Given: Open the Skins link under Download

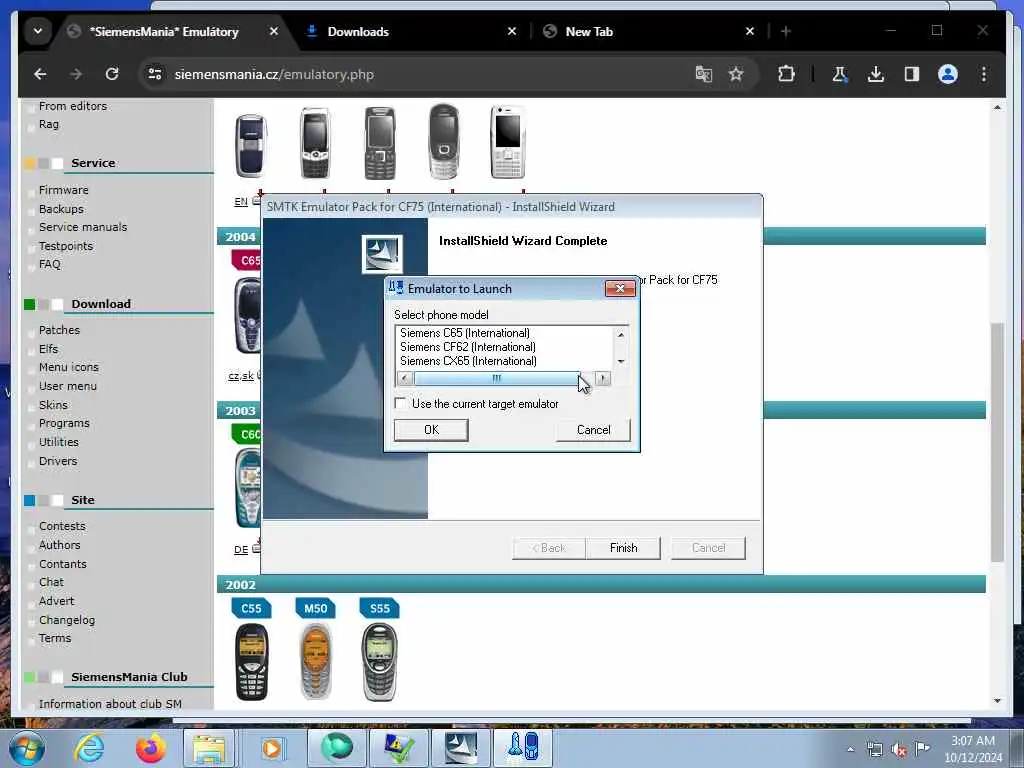Looking at the screenshot, I should (x=53, y=405).
